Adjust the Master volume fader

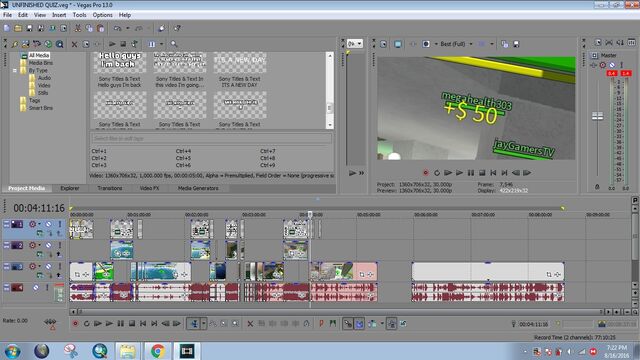(597, 116)
